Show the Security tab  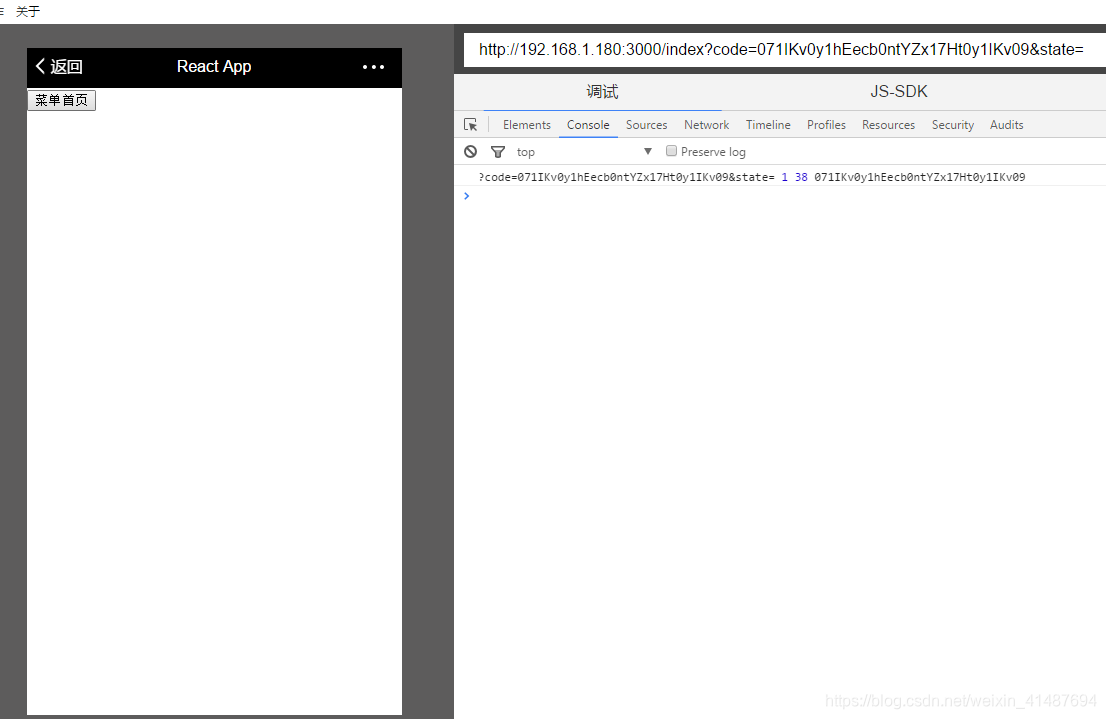pos(952,125)
